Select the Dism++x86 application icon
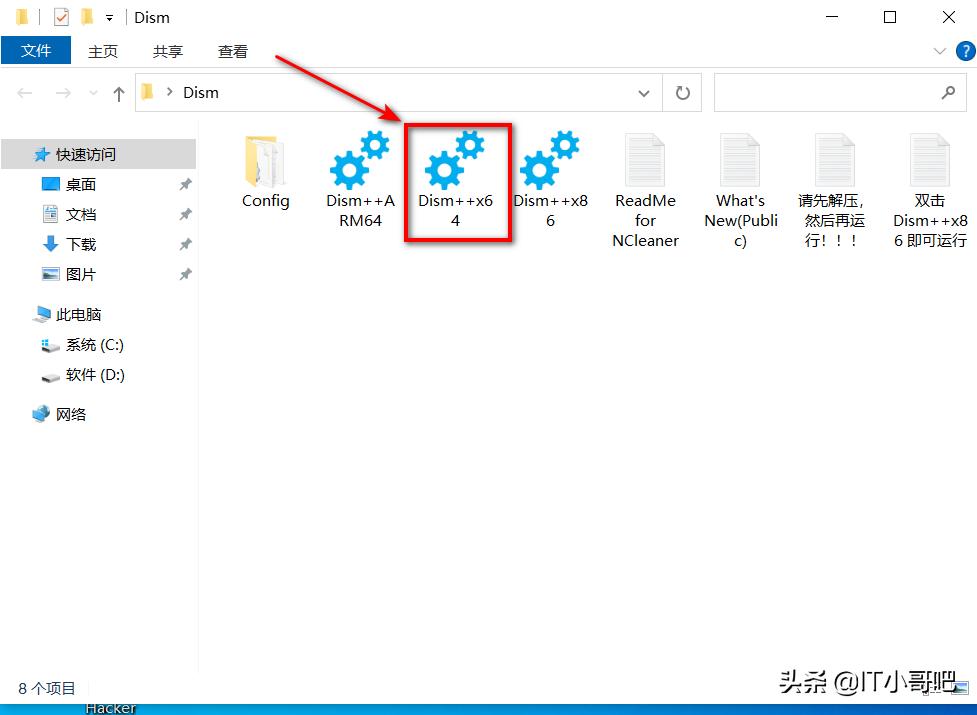Viewport: 977px width, 715px height. coord(550,161)
